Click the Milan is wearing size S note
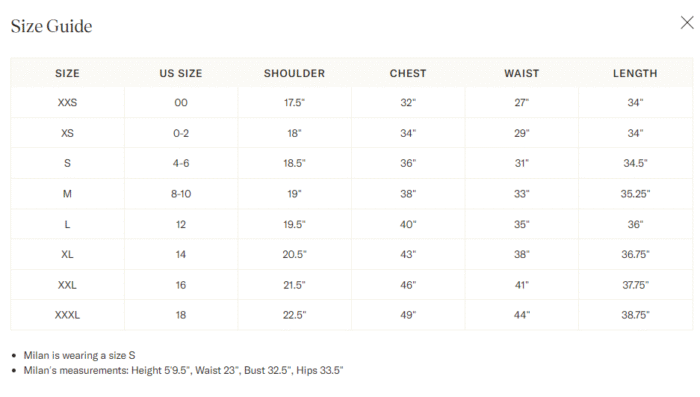 pyautogui.click(x=79, y=355)
